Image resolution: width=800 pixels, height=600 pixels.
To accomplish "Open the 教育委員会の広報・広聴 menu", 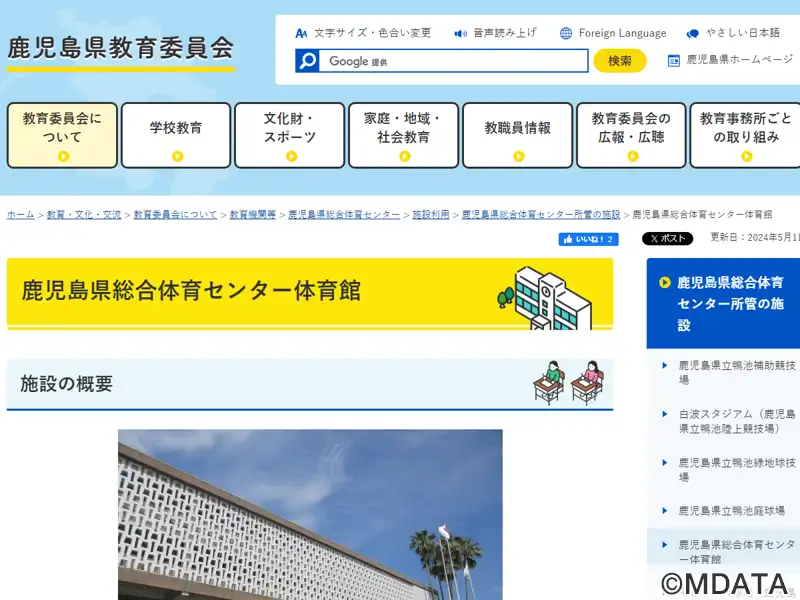I will pos(631,135).
